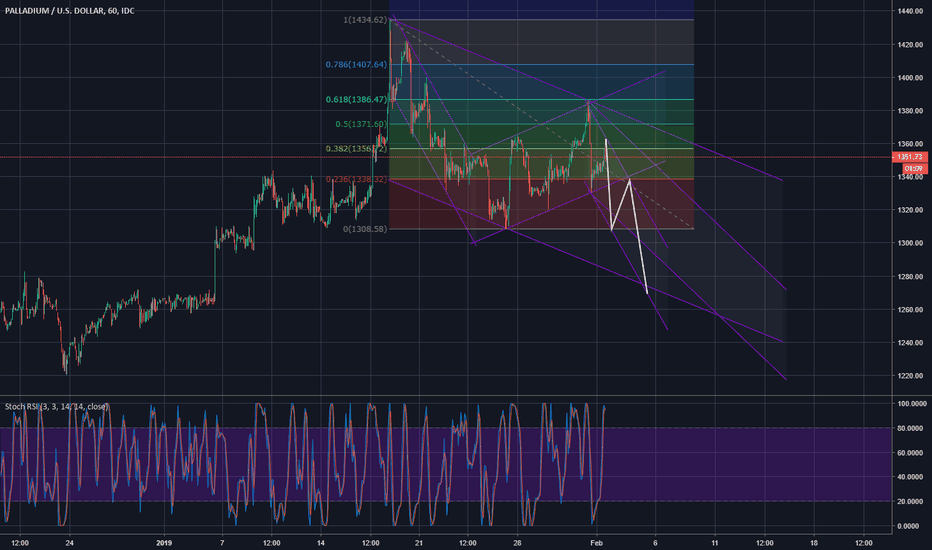Click 40.0000 on the Stoch RSI scale
Screen dimensions: 932x550
click(x=911, y=477)
